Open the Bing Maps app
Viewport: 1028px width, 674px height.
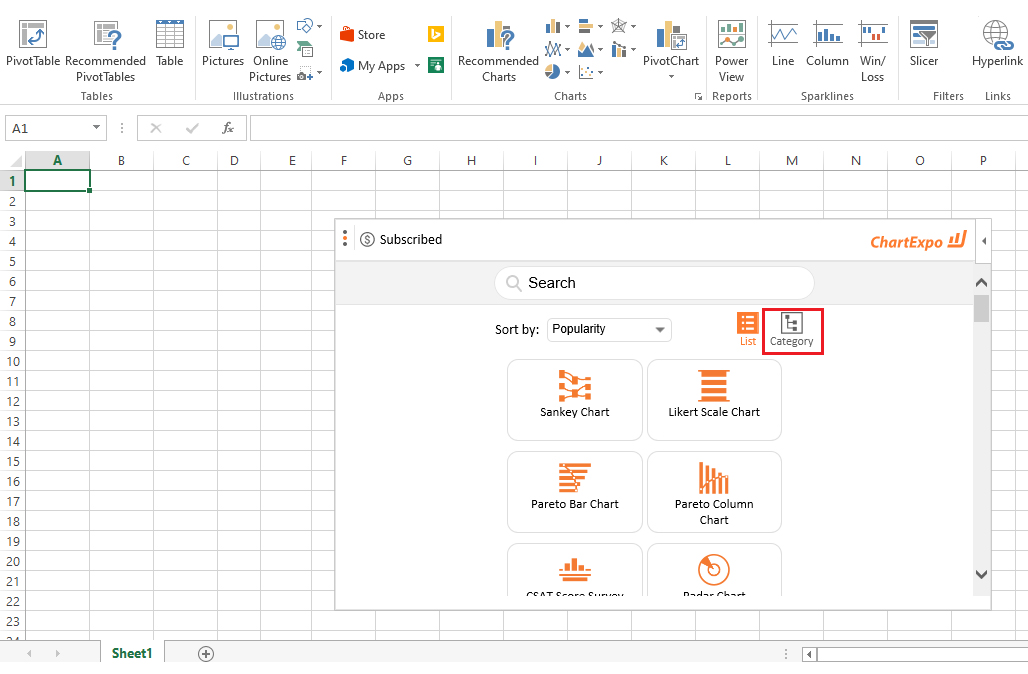pyautogui.click(x=436, y=34)
